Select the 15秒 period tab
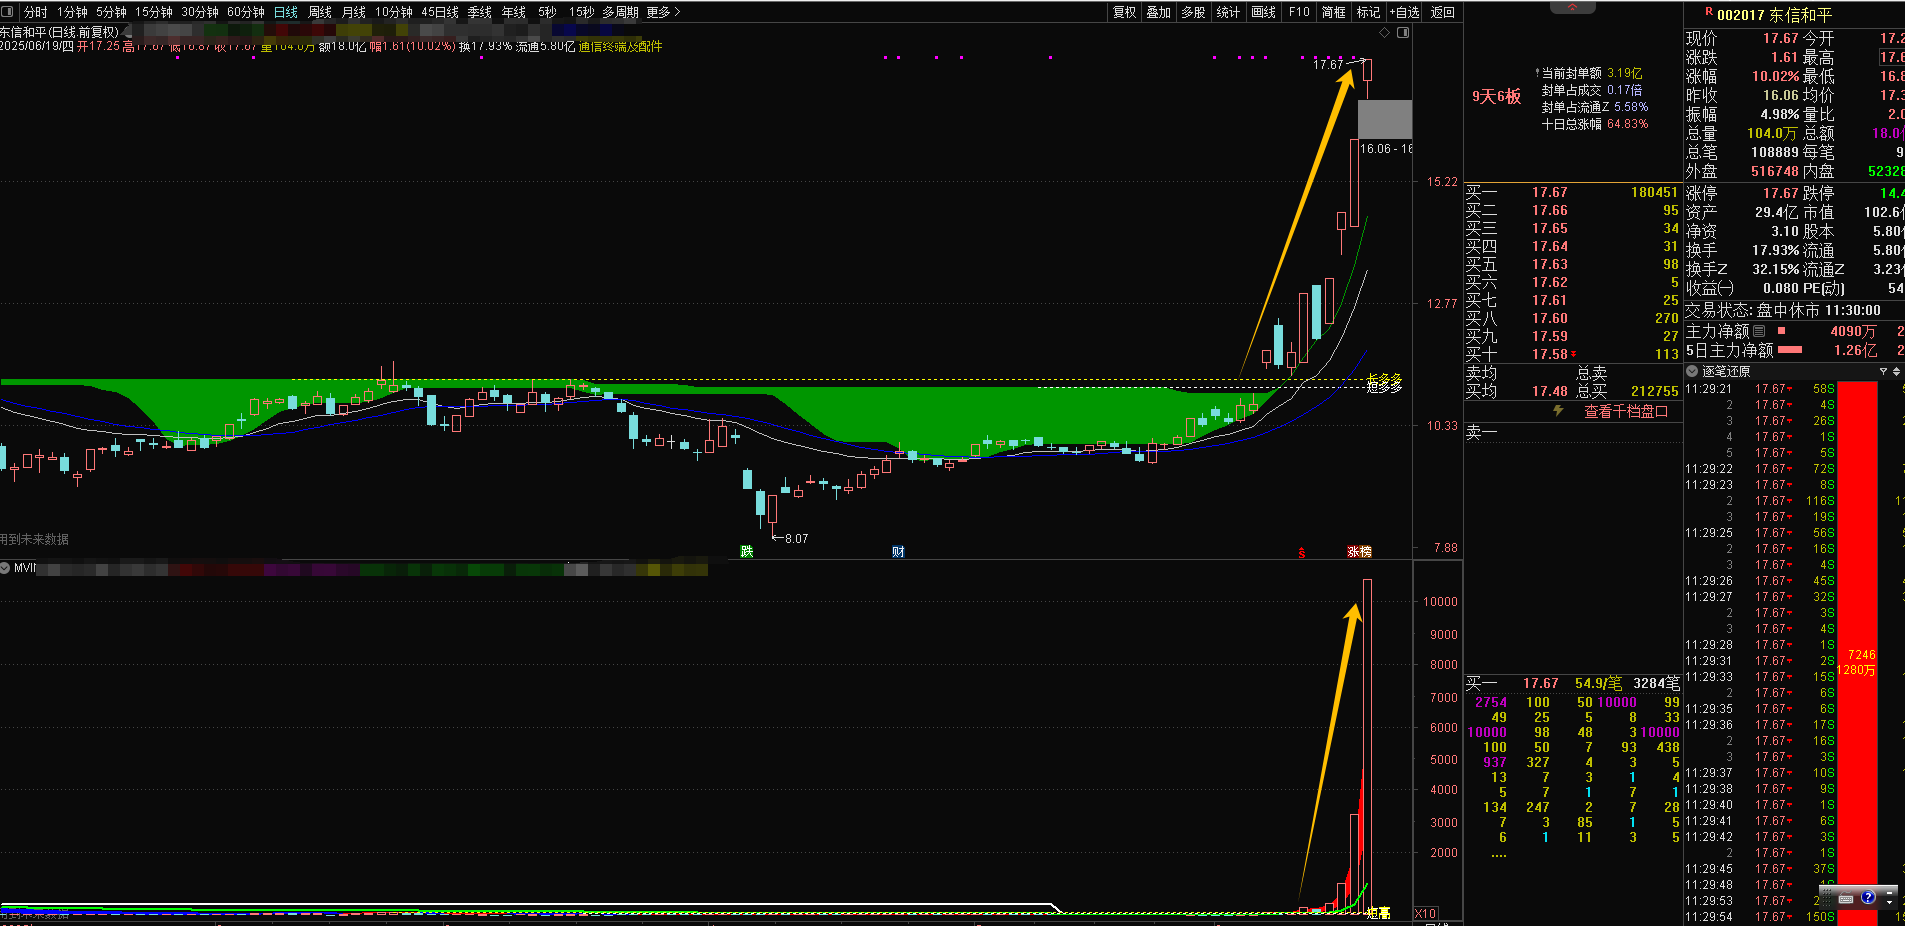 pyautogui.click(x=581, y=12)
